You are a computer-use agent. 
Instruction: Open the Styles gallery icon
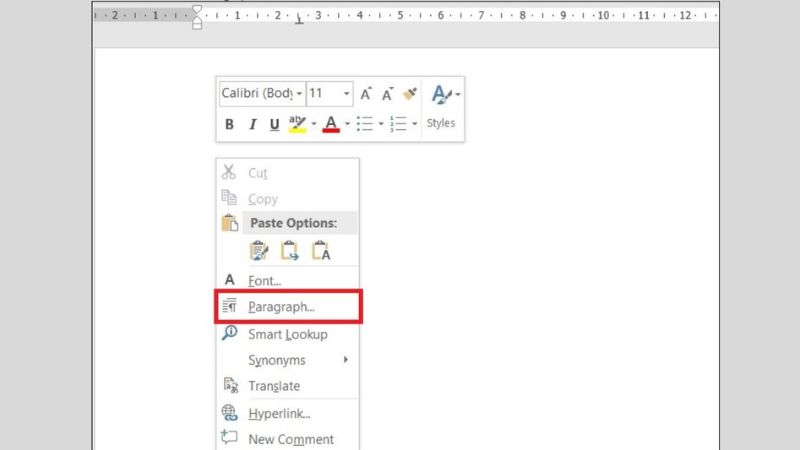(441, 94)
